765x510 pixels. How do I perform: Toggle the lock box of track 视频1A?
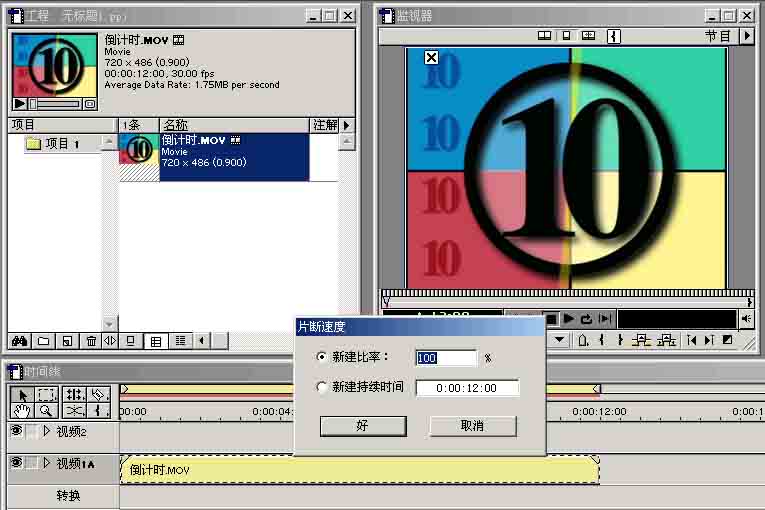32,463
